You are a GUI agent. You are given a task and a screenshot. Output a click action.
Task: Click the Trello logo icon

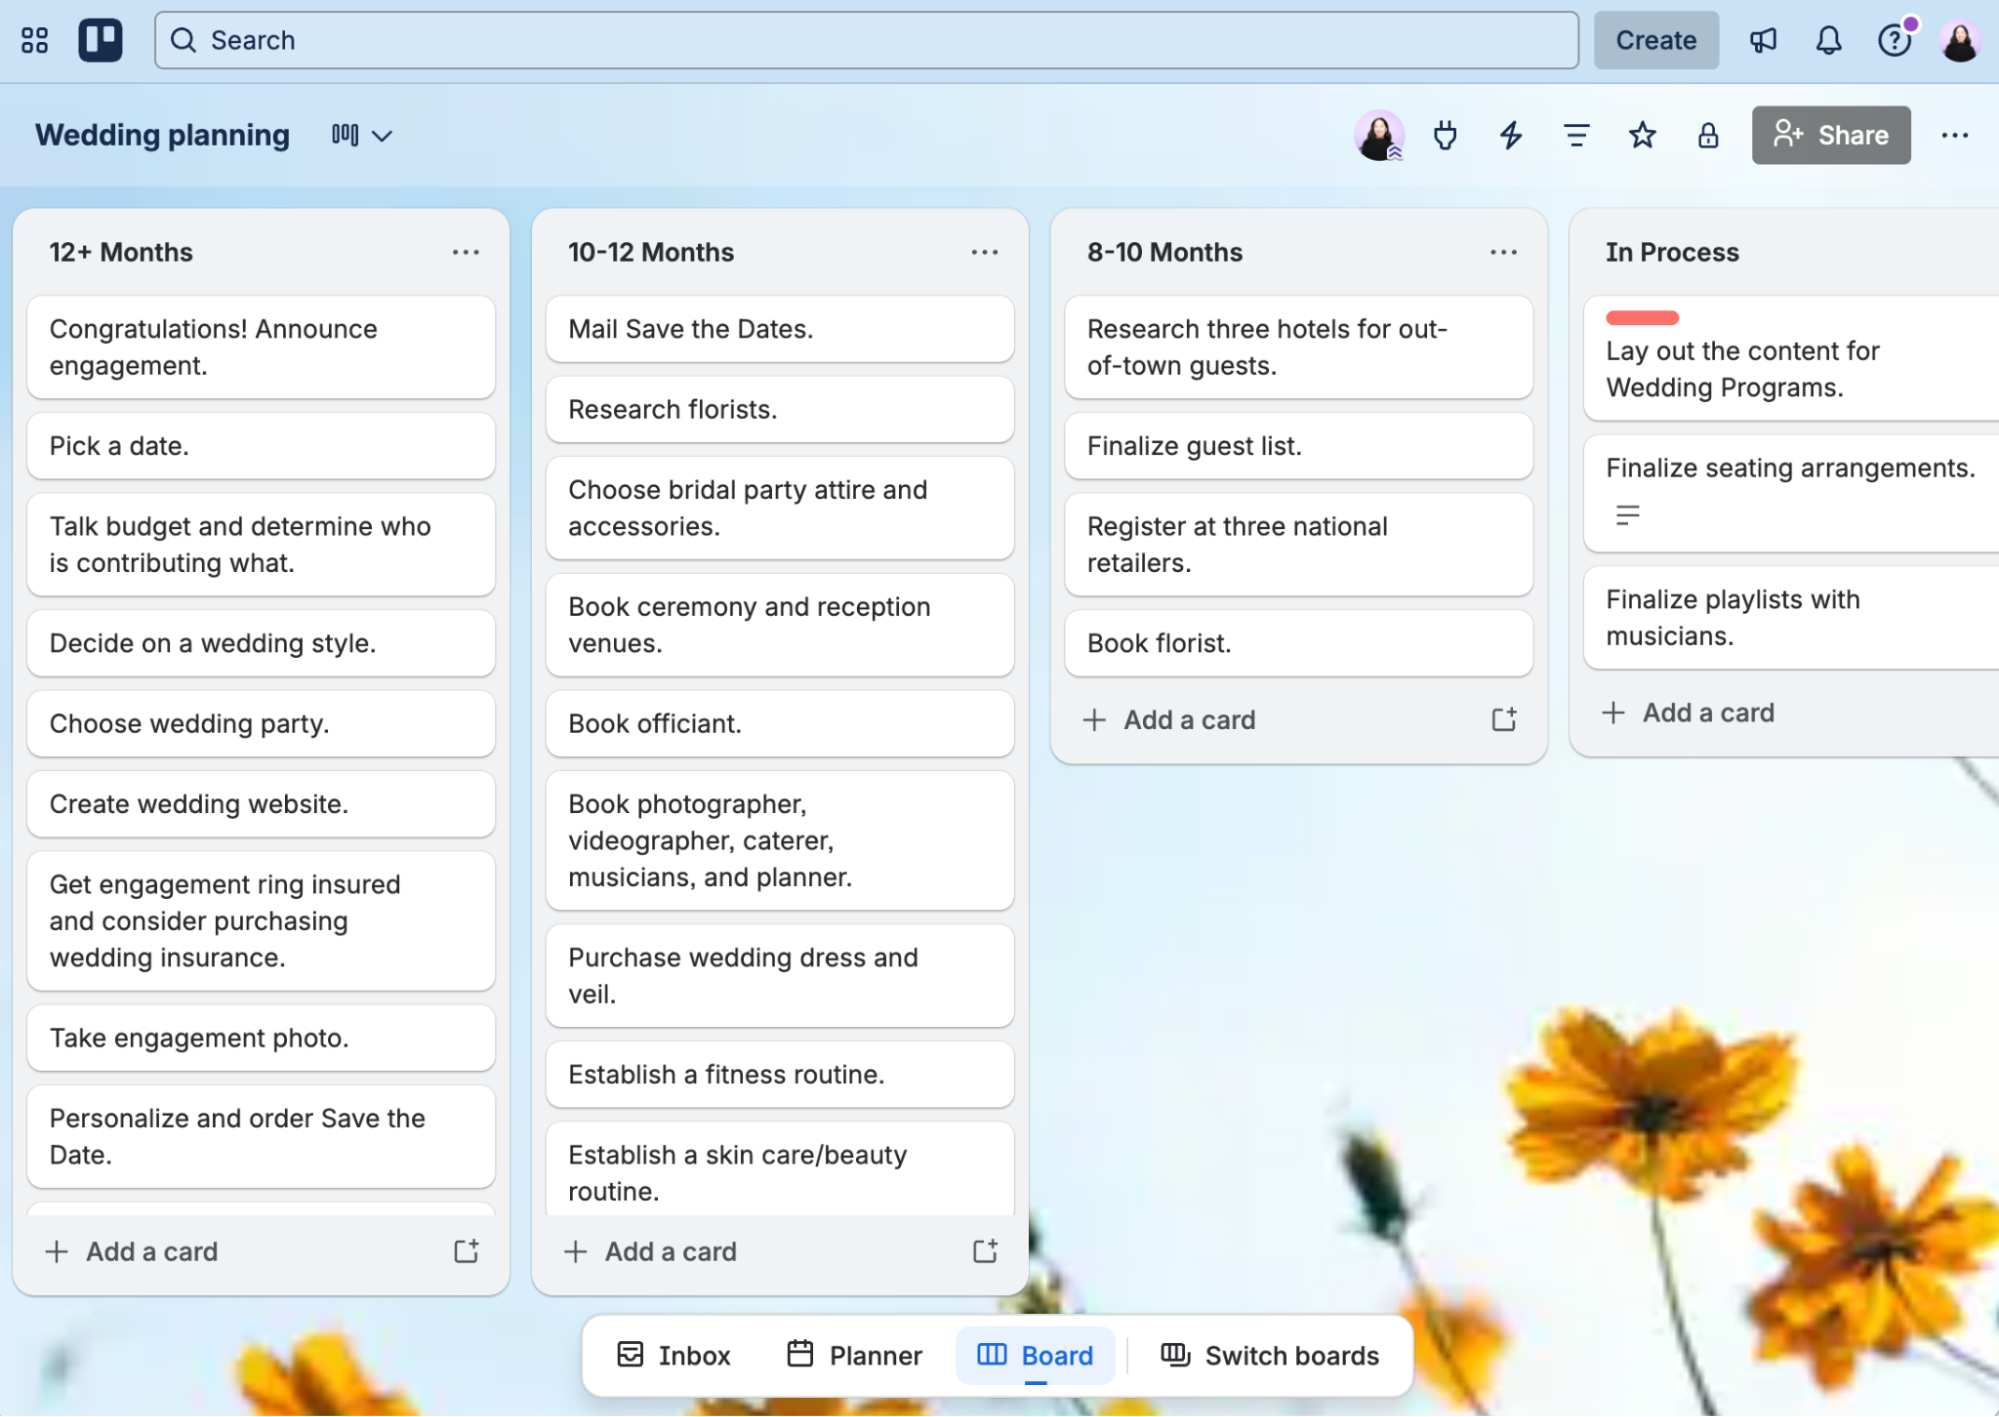tap(101, 40)
